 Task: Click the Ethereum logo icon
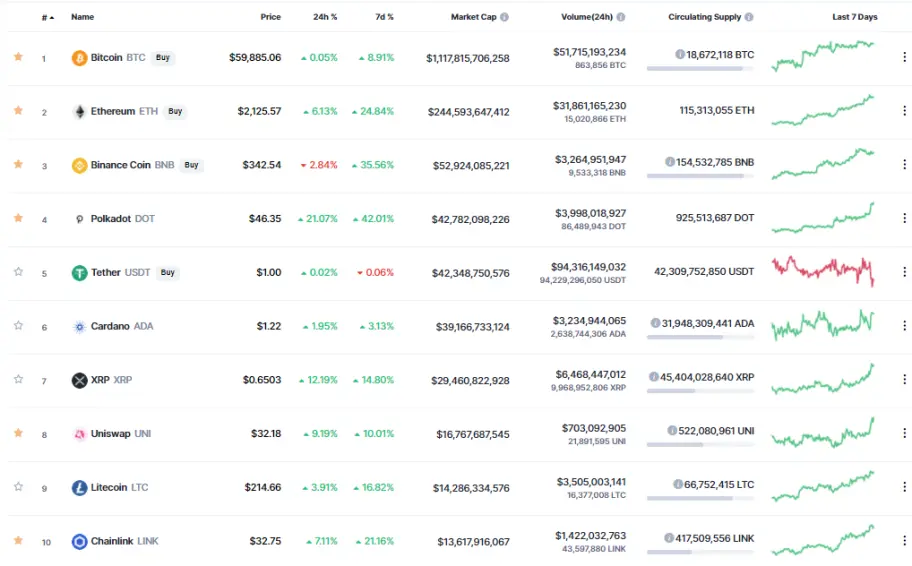pos(79,111)
